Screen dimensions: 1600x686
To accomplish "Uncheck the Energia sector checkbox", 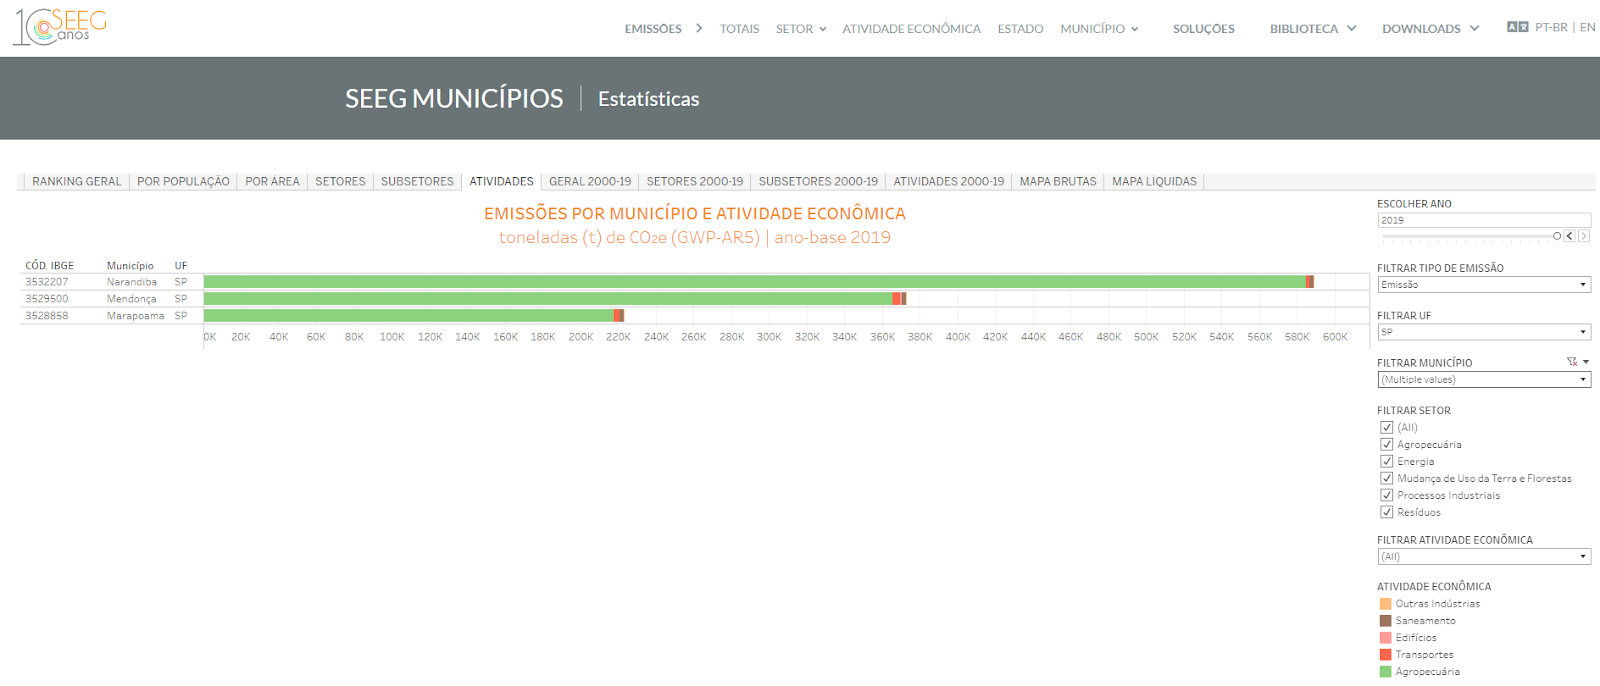I will click(1387, 461).
